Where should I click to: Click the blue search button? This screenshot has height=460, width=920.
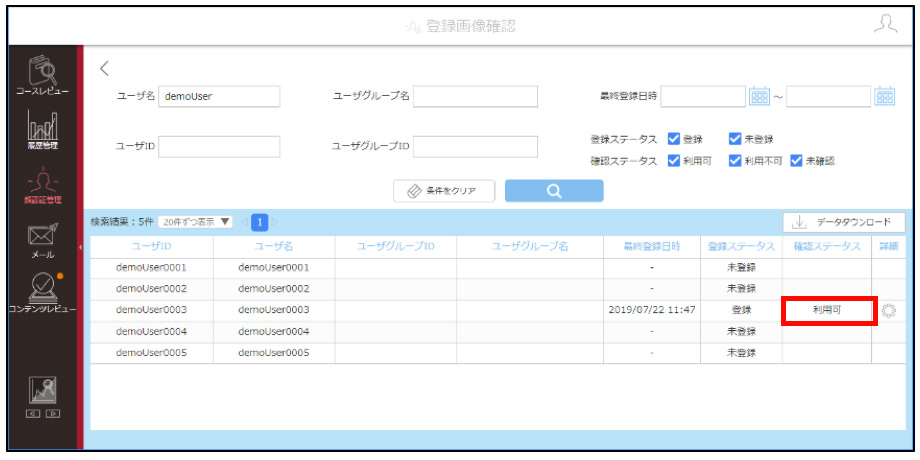click(x=554, y=191)
